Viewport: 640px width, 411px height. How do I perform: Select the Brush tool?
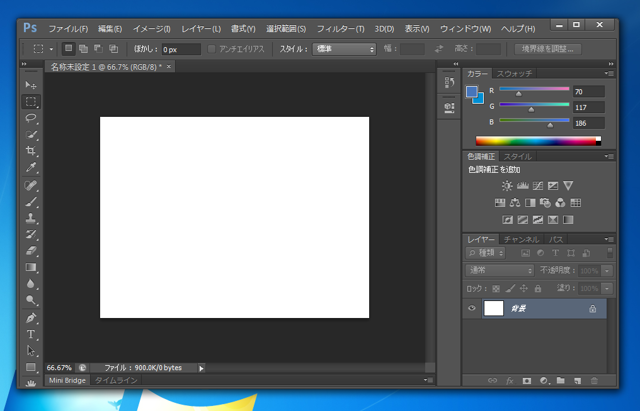tap(31, 202)
